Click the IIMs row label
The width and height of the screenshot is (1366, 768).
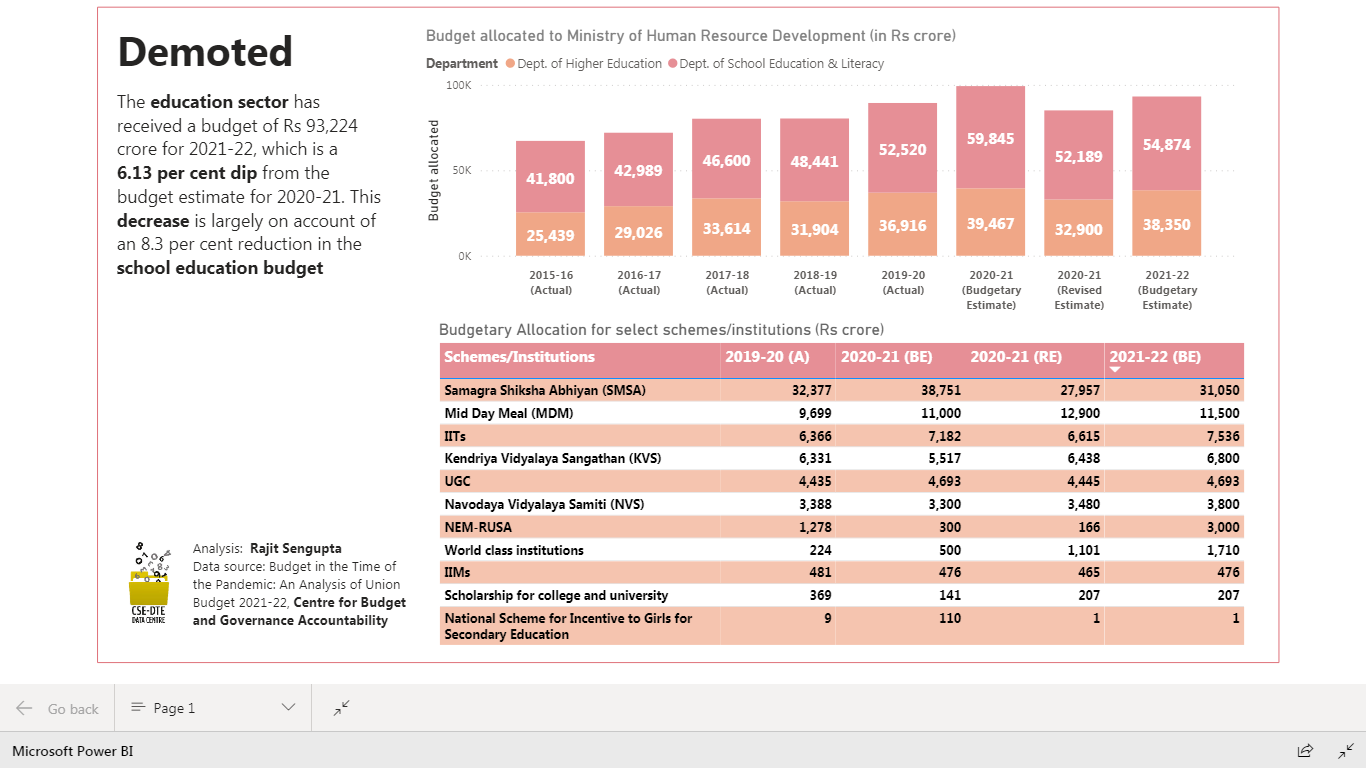coord(458,573)
